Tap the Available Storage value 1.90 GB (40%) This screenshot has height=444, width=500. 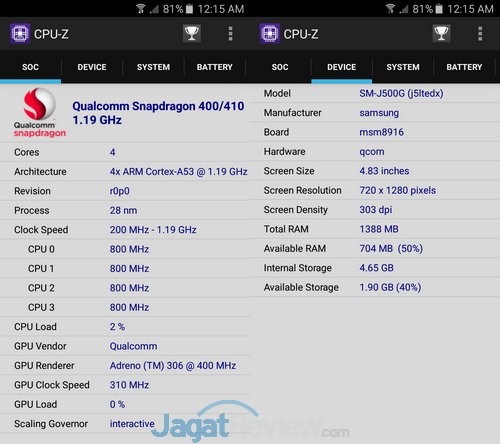point(390,287)
